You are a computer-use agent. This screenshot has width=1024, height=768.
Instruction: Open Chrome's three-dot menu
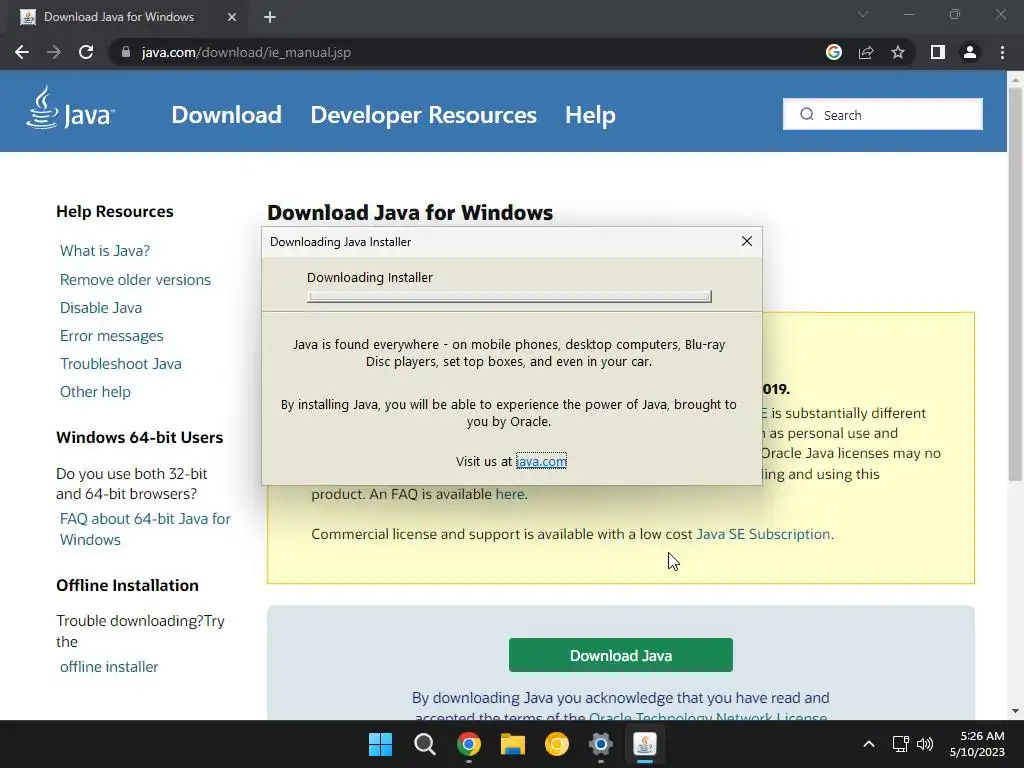1002,52
